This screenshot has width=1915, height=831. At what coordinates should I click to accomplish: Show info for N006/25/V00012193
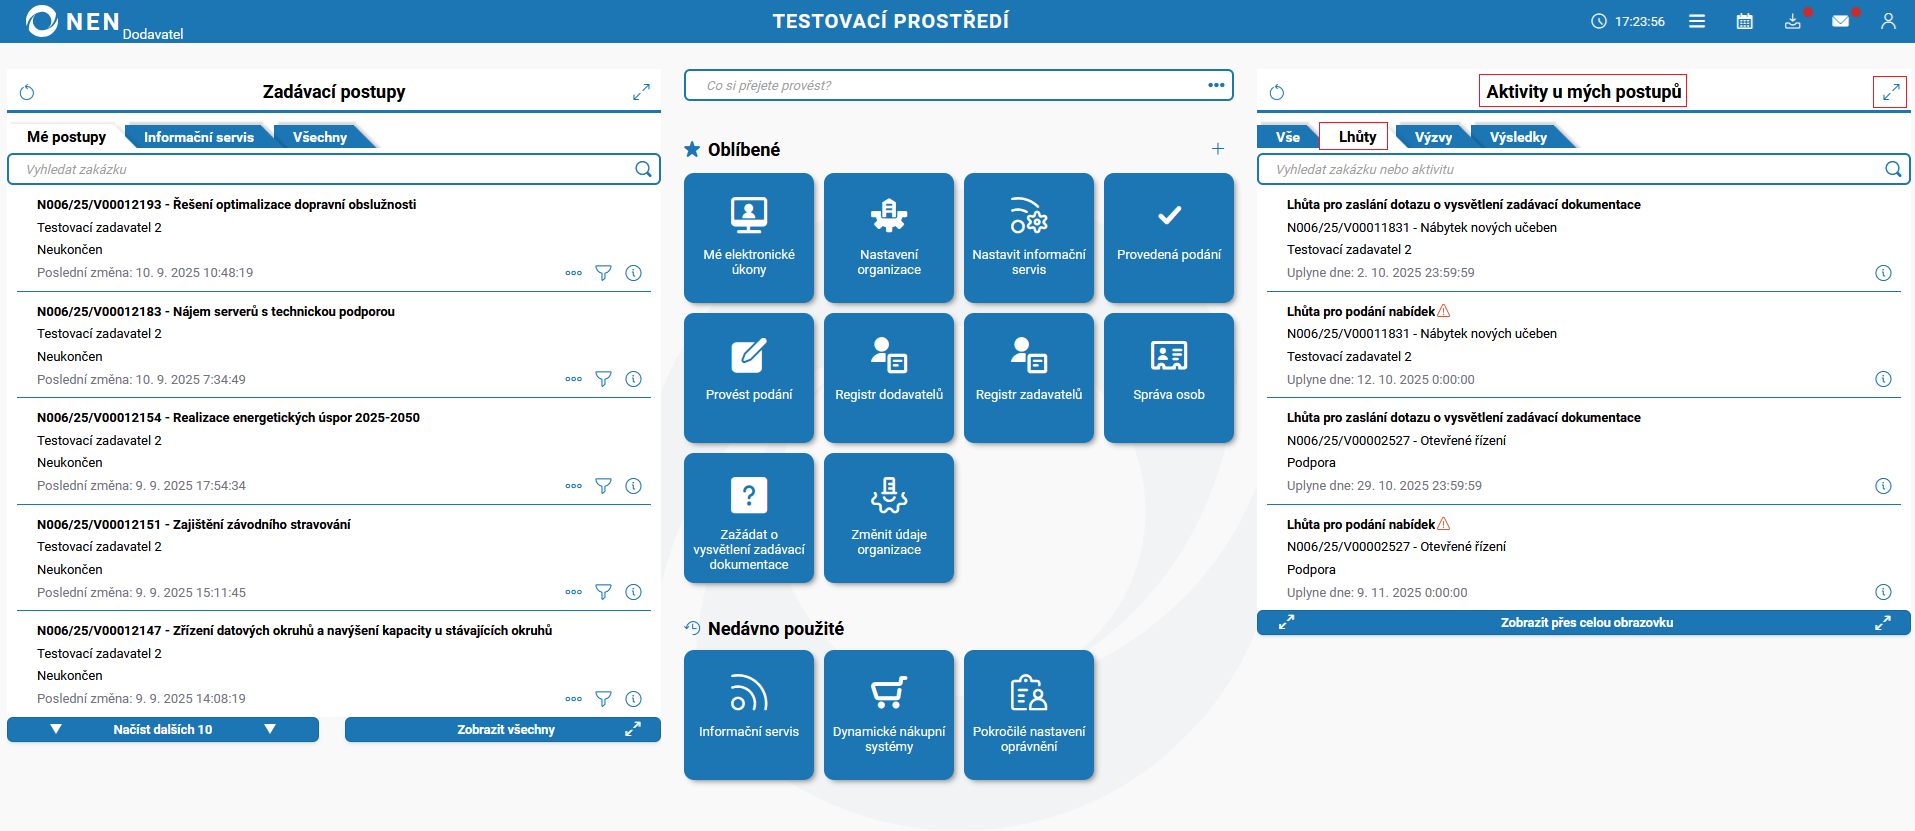(633, 273)
